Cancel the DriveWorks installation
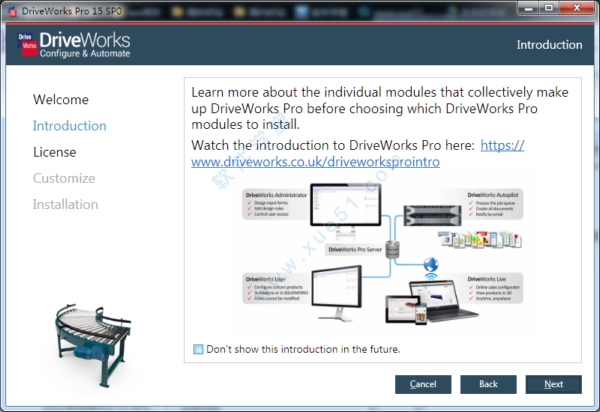The image size is (600, 412). (423, 384)
